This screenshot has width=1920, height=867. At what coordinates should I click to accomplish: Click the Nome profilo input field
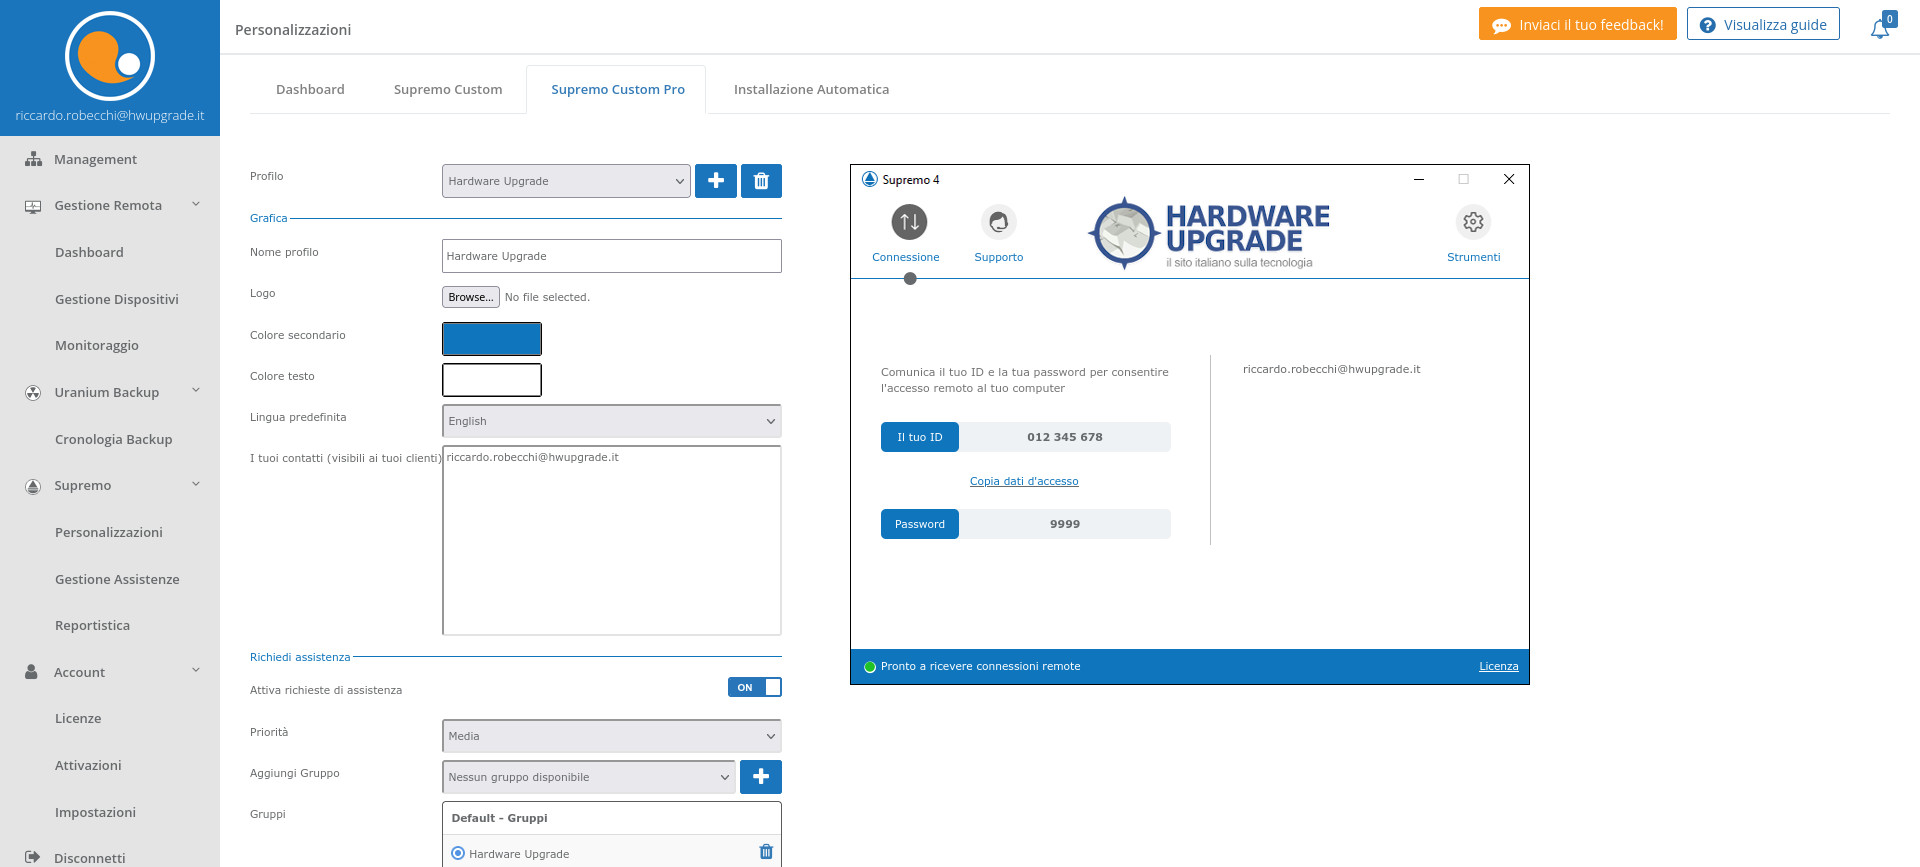pos(611,256)
